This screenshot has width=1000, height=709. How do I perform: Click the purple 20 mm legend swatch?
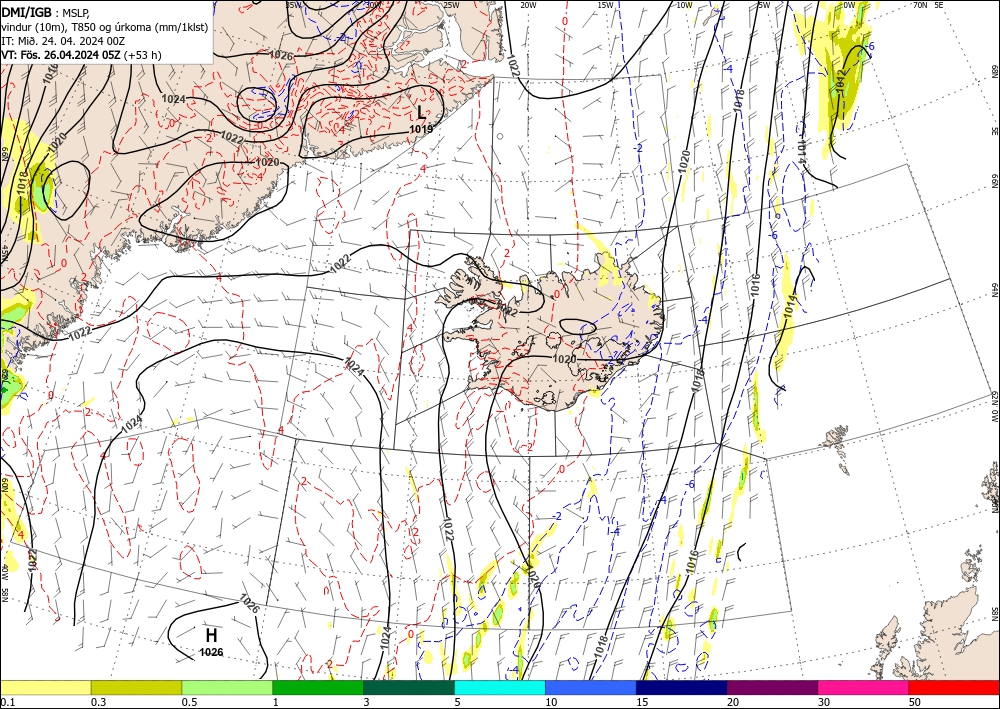[x=772, y=687]
